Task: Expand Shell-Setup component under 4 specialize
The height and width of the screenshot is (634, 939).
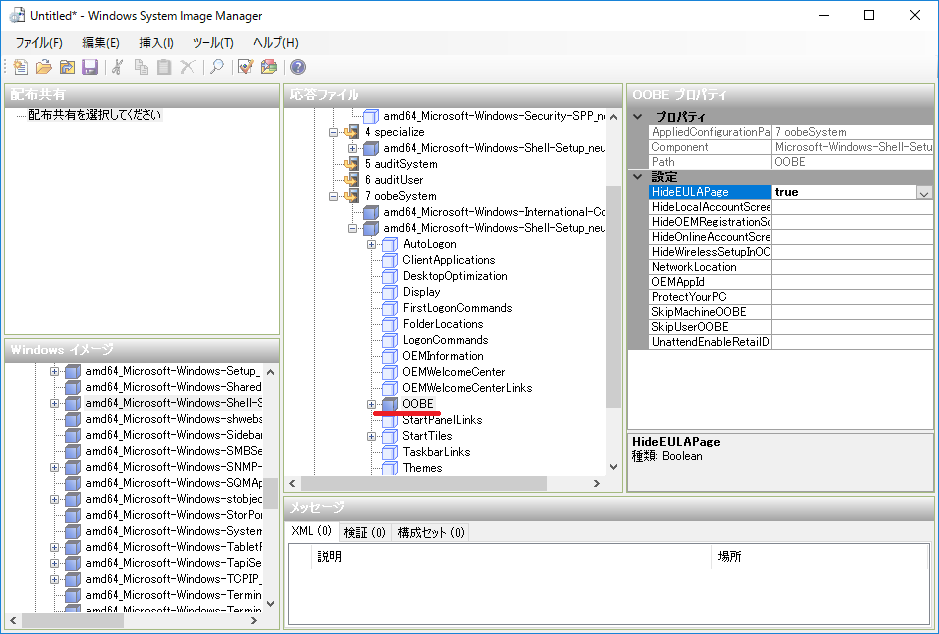Action: pos(352,148)
